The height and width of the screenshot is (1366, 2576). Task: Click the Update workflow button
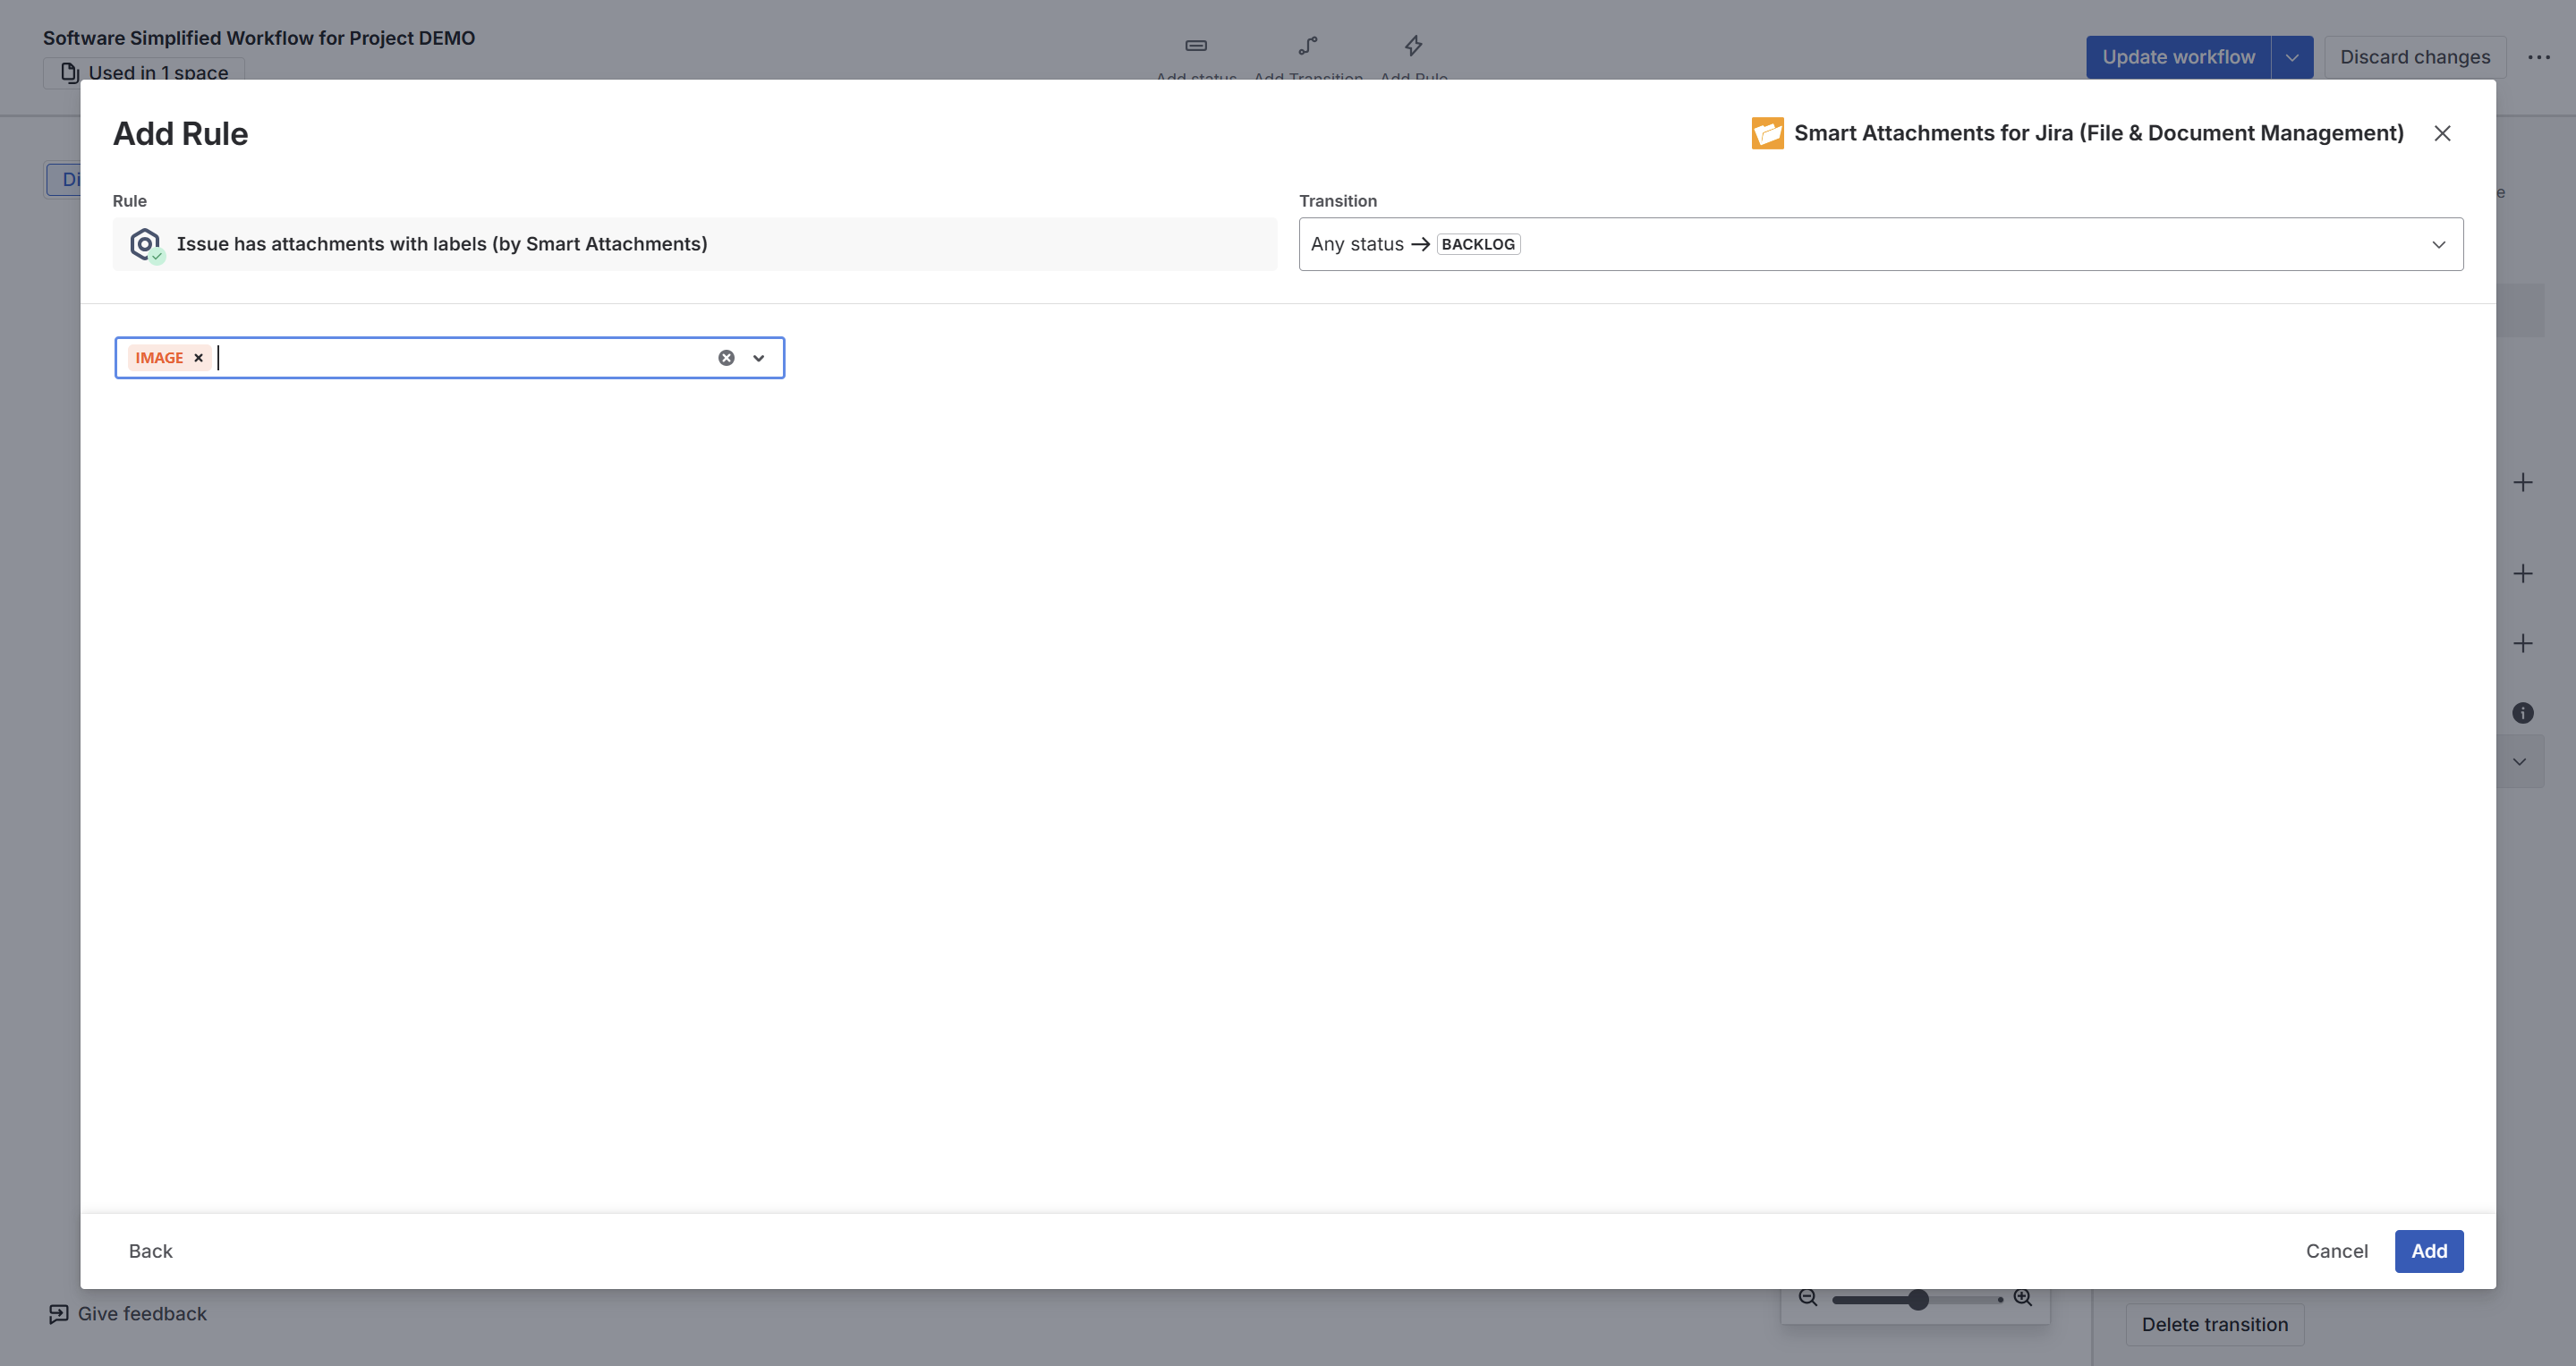(2178, 57)
